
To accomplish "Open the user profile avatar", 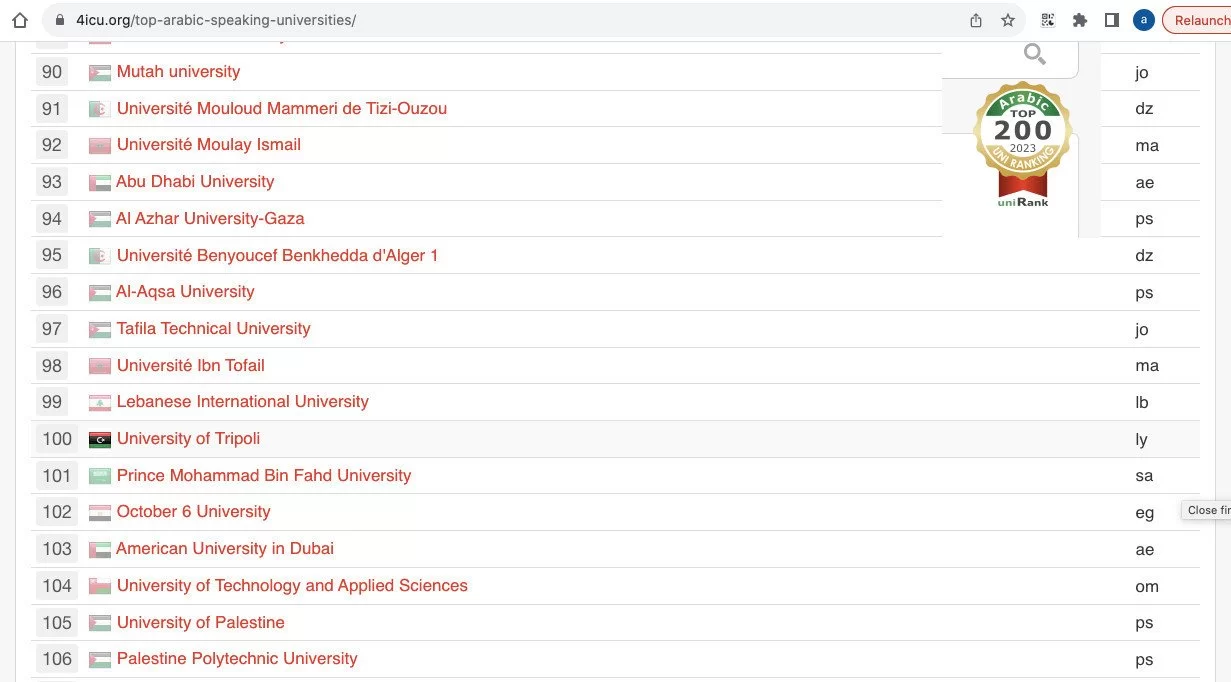I will (1143, 20).
